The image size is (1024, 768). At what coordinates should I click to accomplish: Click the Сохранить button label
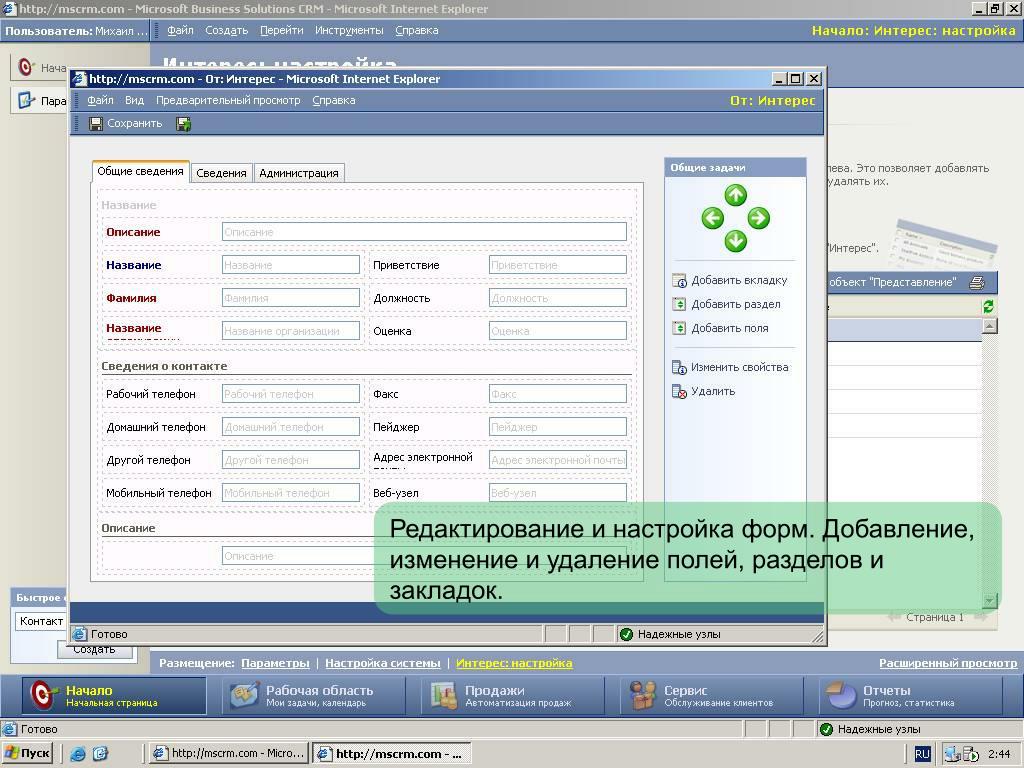point(135,123)
